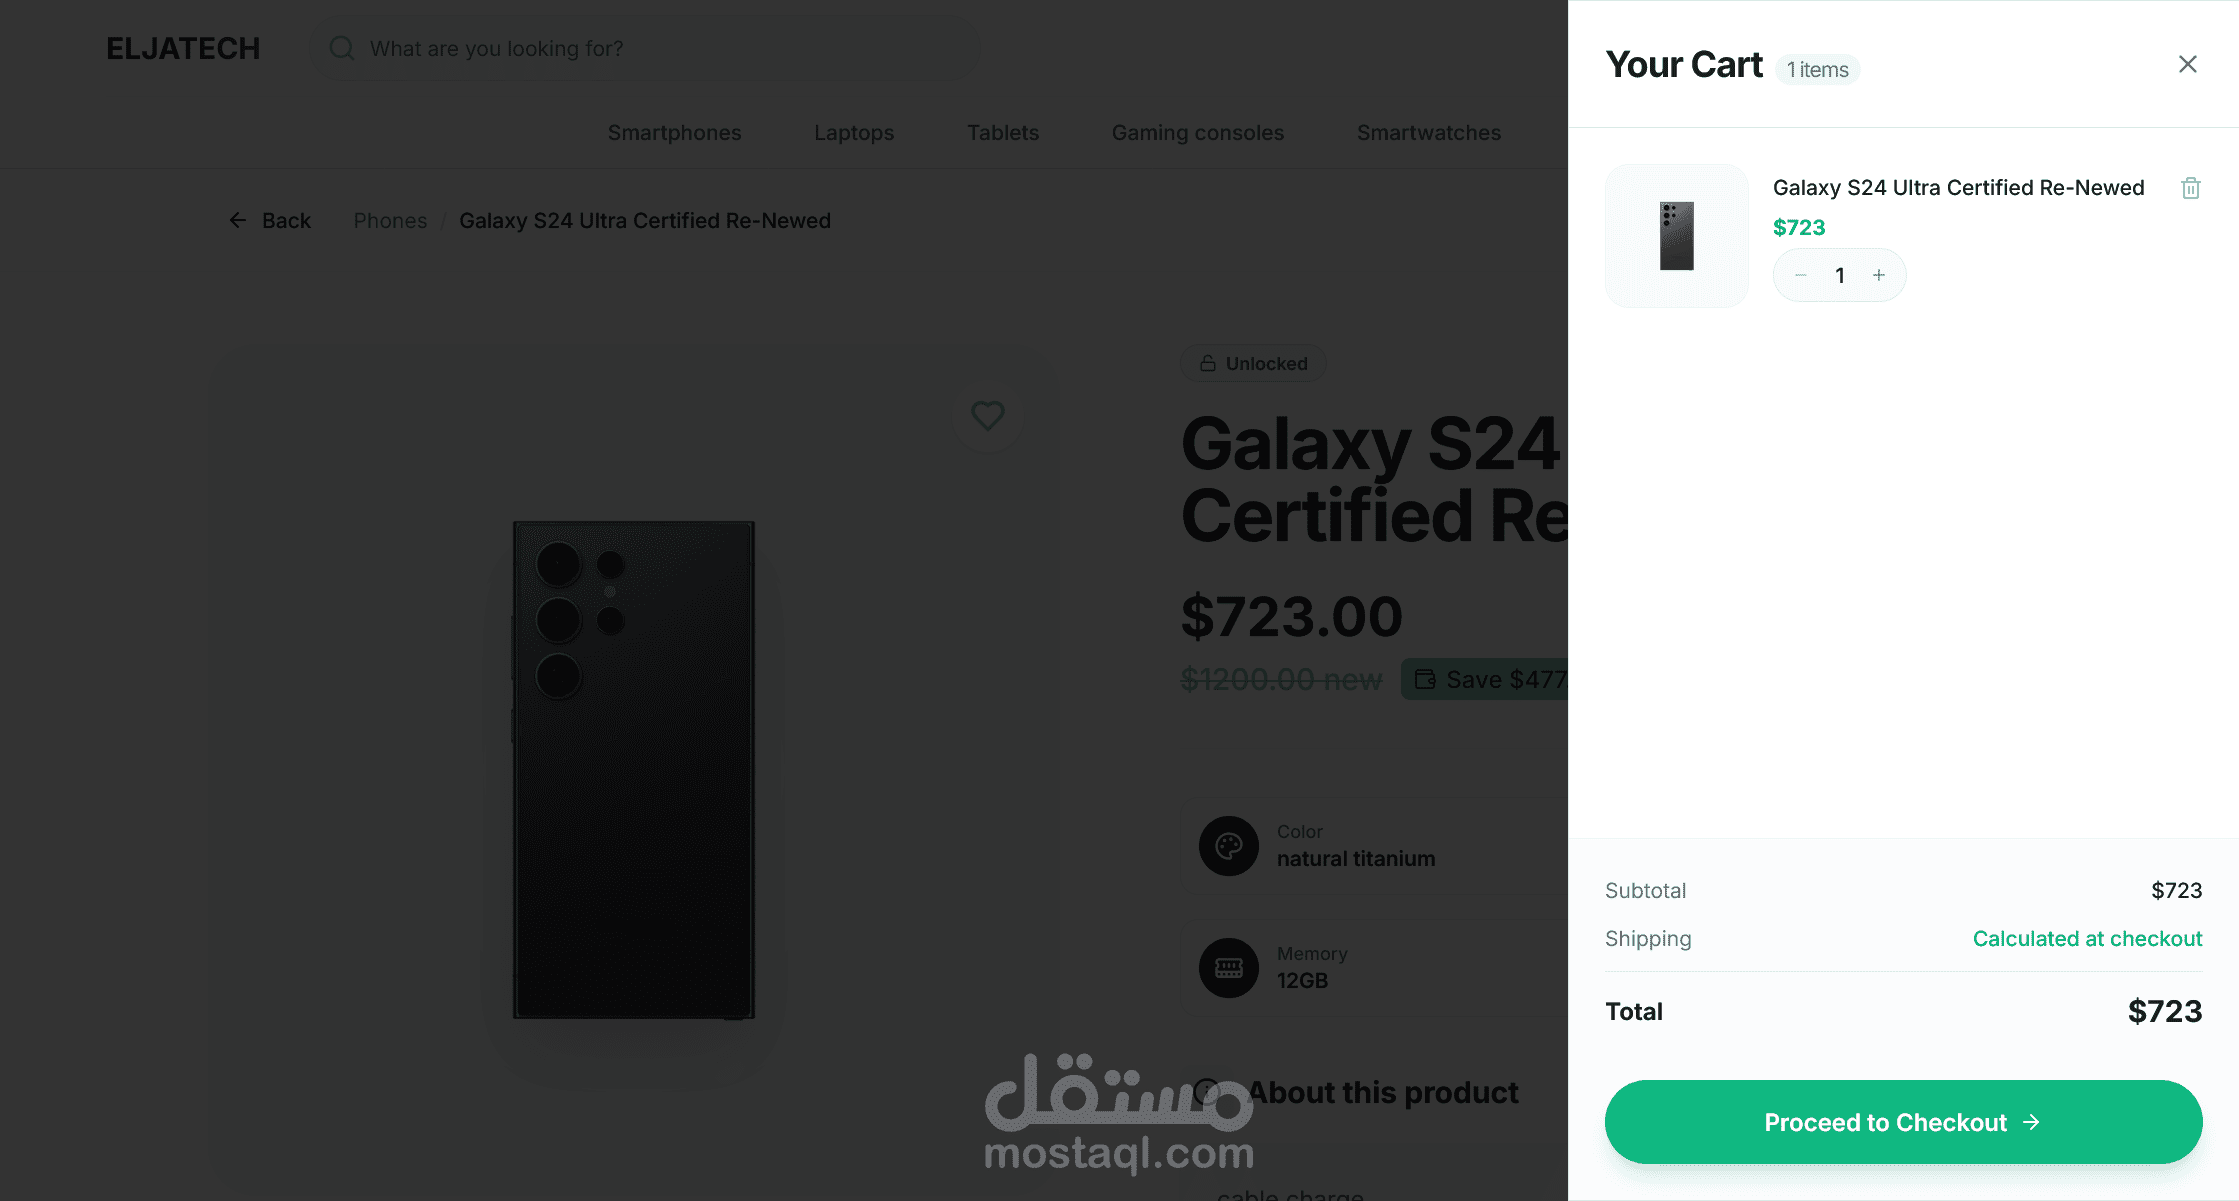The height and width of the screenshot is (1201, 2239).
Task: Delete Galaxy S24 item with trash icon
Action: 2190,188
